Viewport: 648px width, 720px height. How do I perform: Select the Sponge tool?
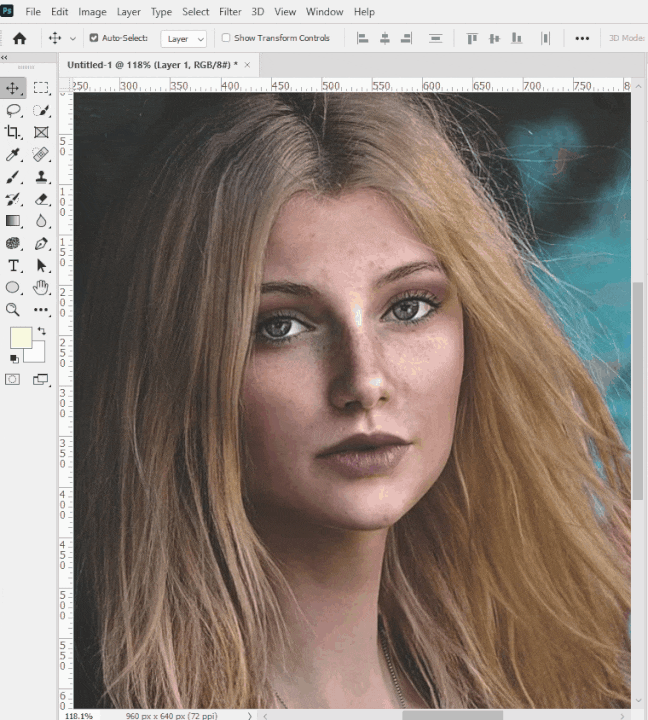coord(13,243)
